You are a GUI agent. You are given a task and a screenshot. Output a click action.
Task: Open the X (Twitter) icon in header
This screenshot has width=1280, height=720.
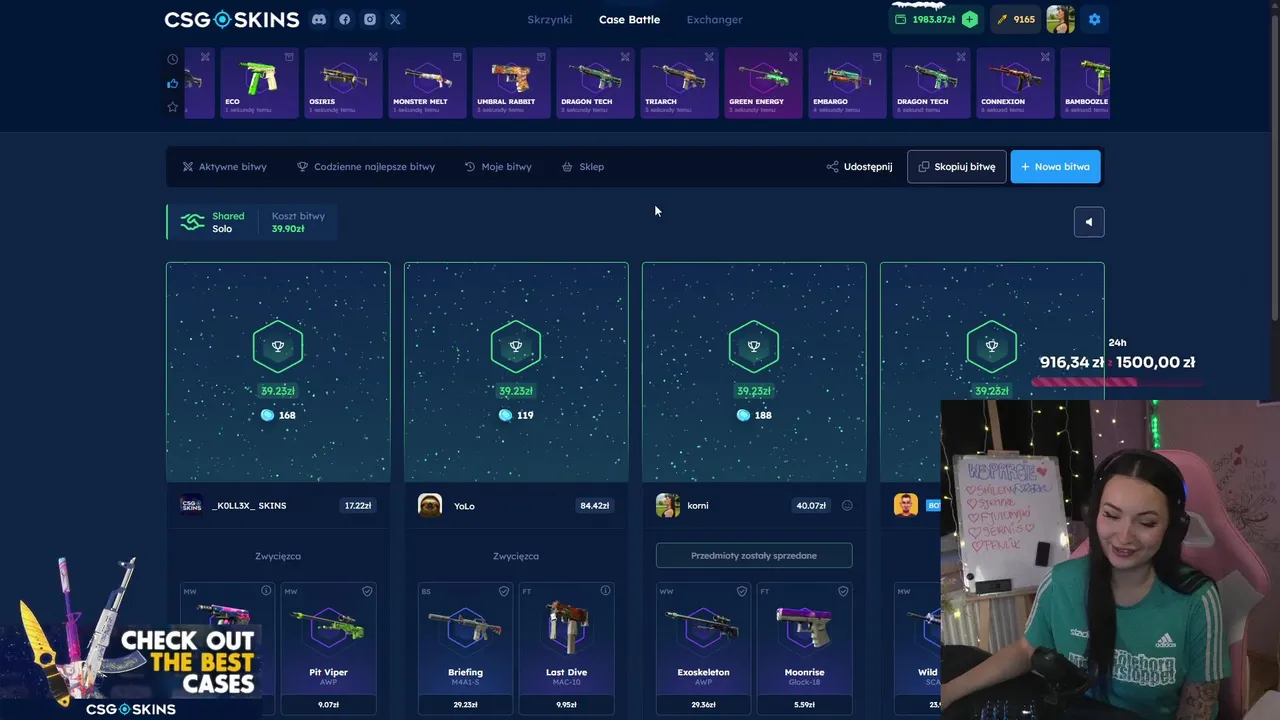[x=395, y=19]
